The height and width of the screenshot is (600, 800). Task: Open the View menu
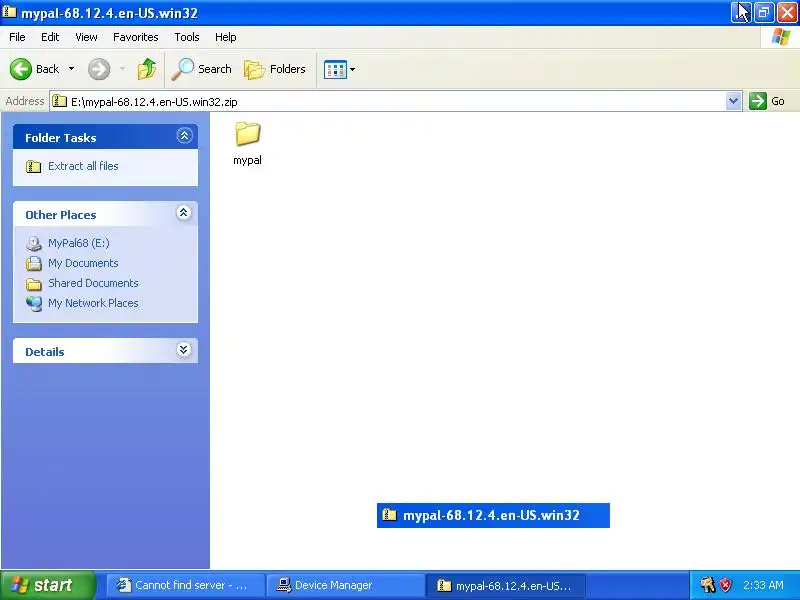point(86,37)
